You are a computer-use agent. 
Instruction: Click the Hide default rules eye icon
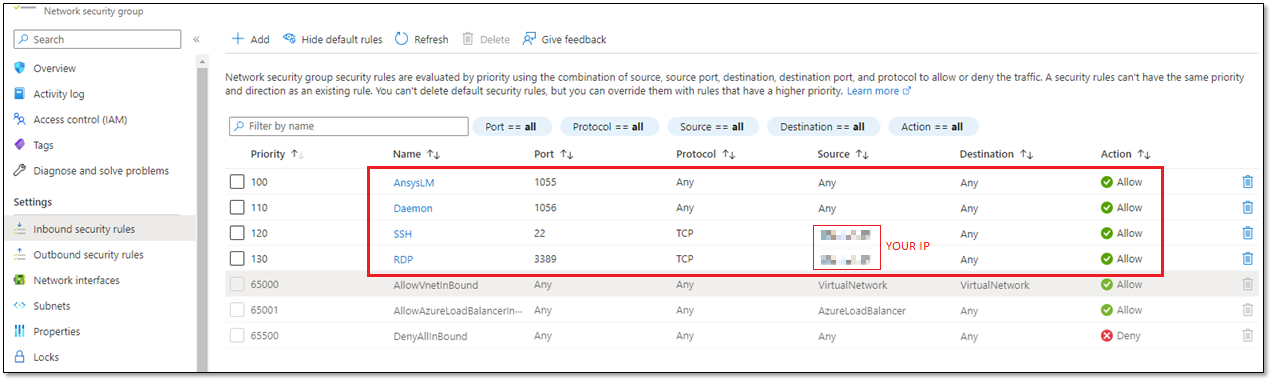289,39
